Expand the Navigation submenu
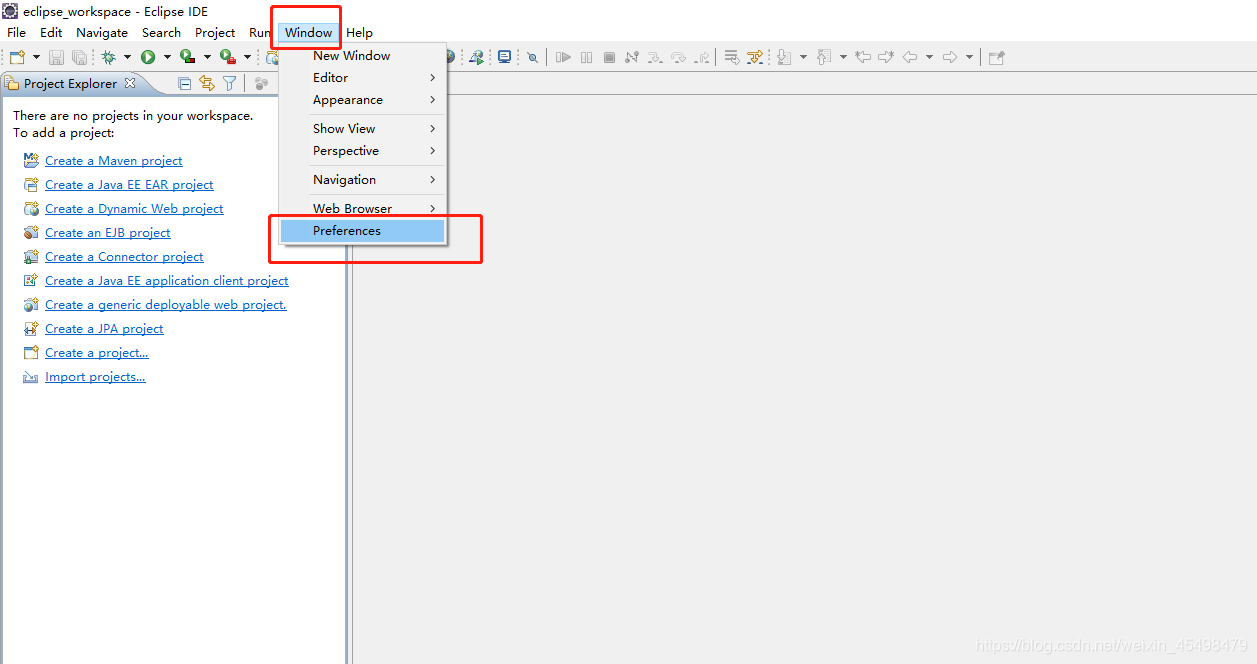Viewport: 1257px width, 664px height. click(363, 180)
